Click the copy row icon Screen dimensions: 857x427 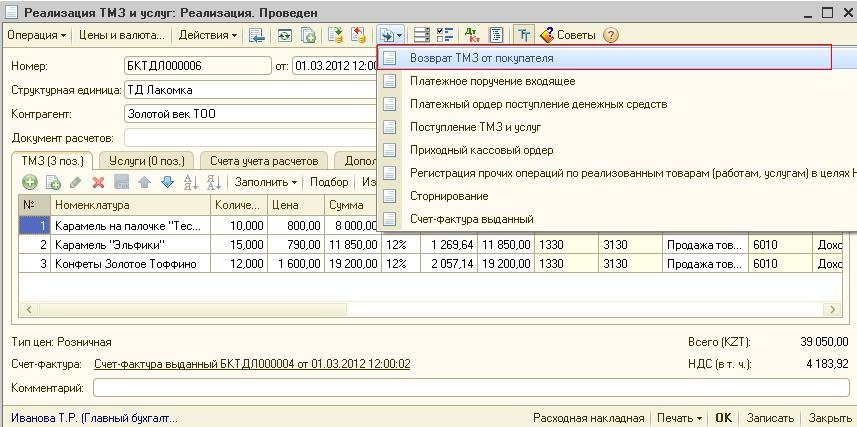(52, 182)
